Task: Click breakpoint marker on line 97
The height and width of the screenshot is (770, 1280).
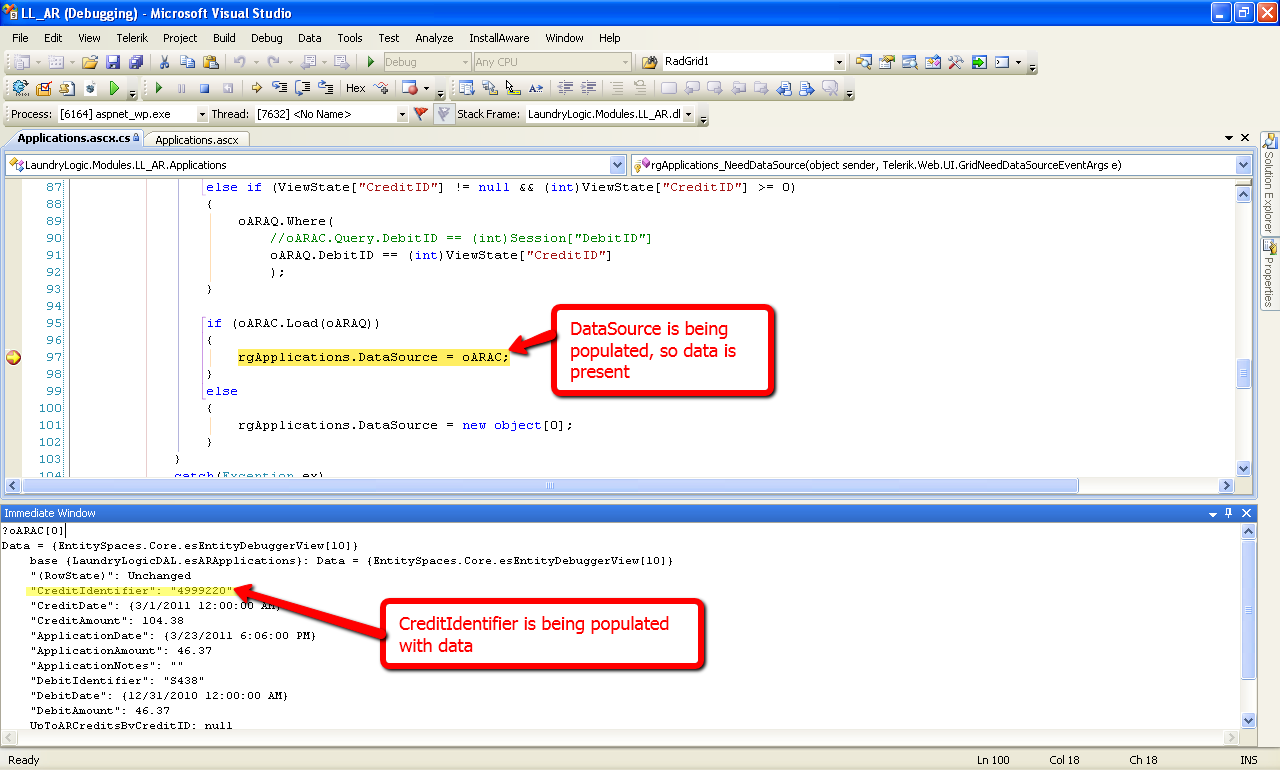Action: click(x=13, y=357)
